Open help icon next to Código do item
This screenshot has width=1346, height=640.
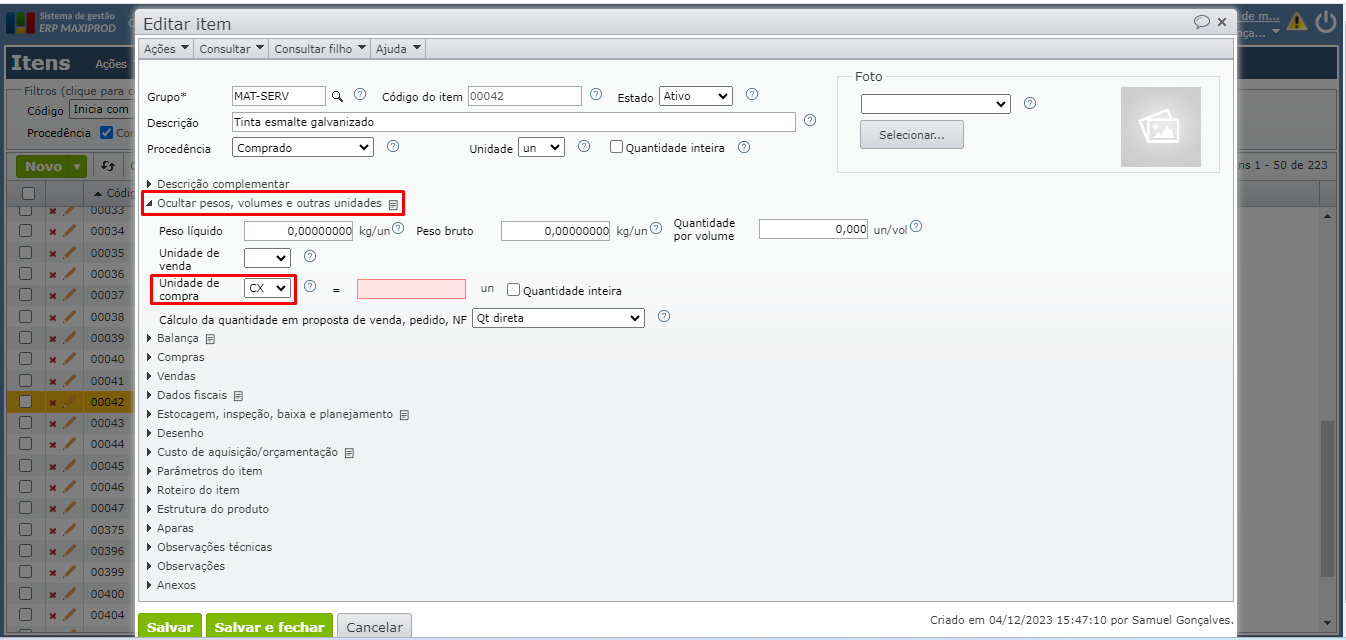[596, 95]
